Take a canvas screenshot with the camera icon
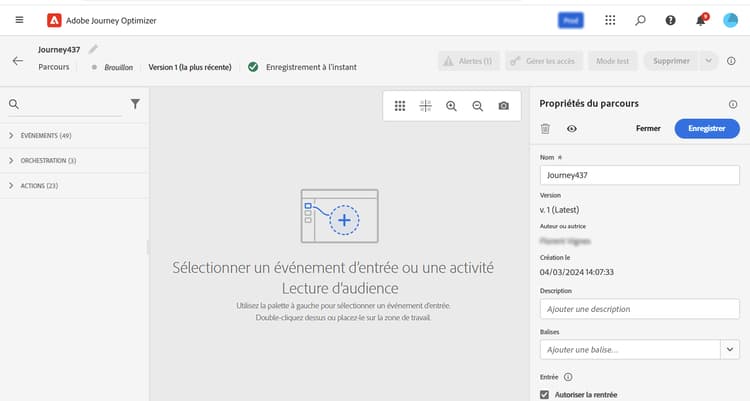The width and height of the screenshot is (750, 401). click(x=503, y=106)
